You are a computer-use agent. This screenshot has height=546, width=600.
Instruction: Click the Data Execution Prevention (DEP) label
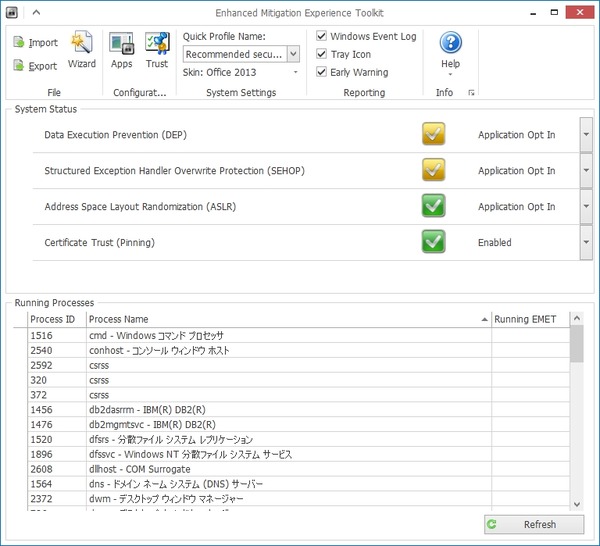point(116,135)
